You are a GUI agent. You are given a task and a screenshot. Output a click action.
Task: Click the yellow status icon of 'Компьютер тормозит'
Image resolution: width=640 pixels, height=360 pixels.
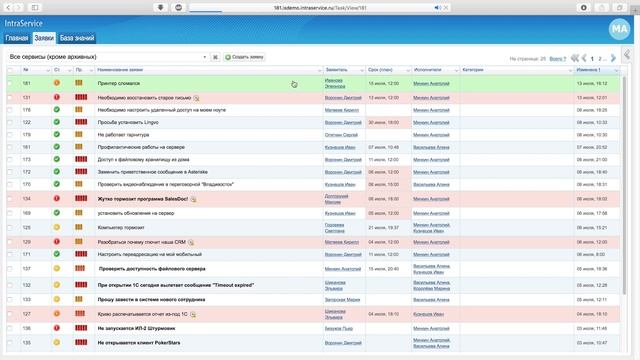coord(57,227)
